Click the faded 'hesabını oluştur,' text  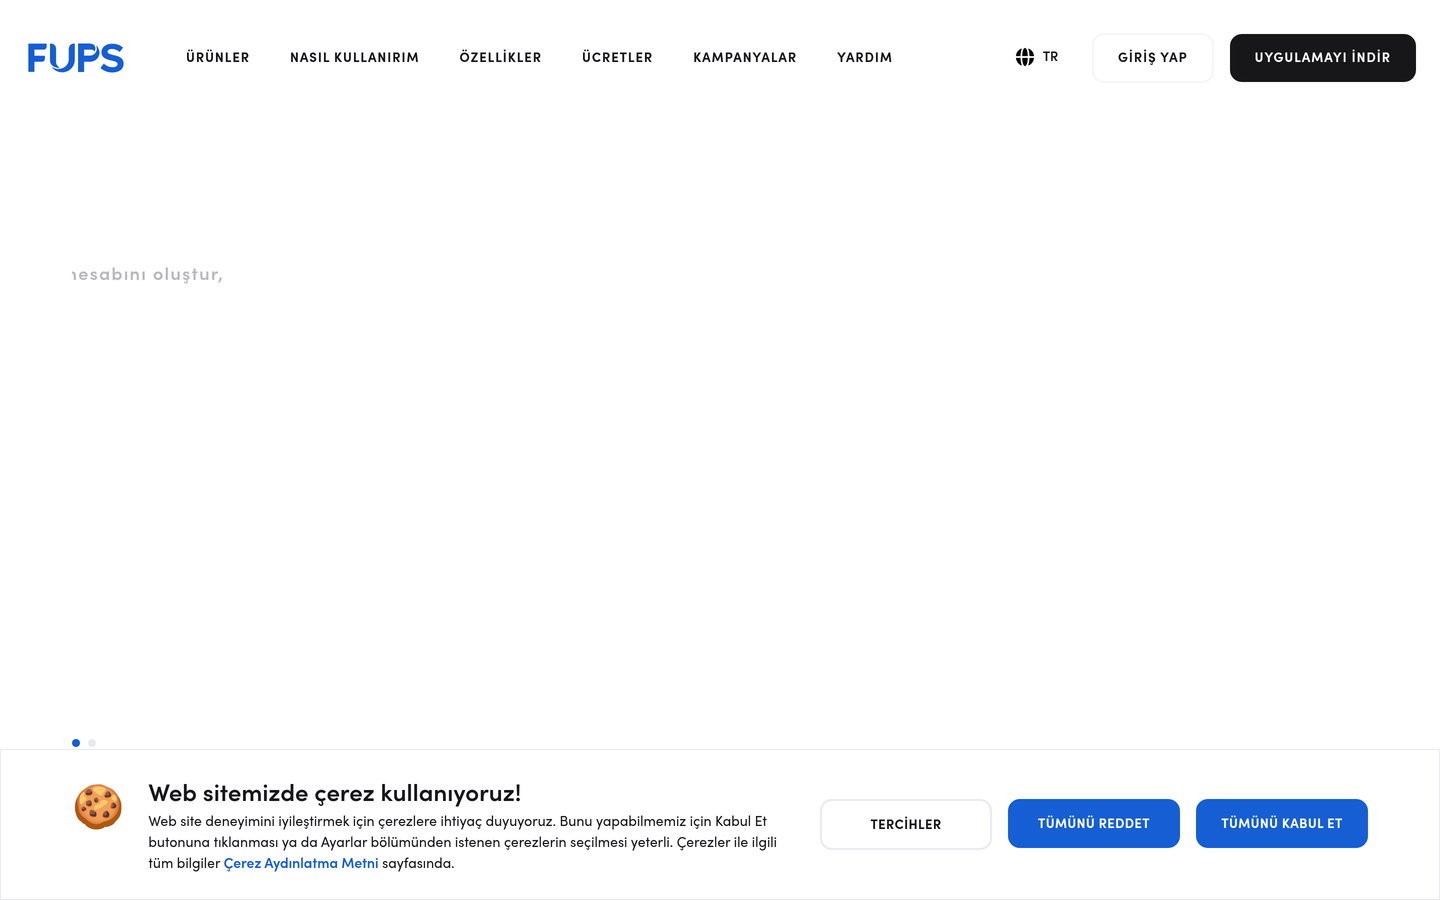(x=147, y=274)
